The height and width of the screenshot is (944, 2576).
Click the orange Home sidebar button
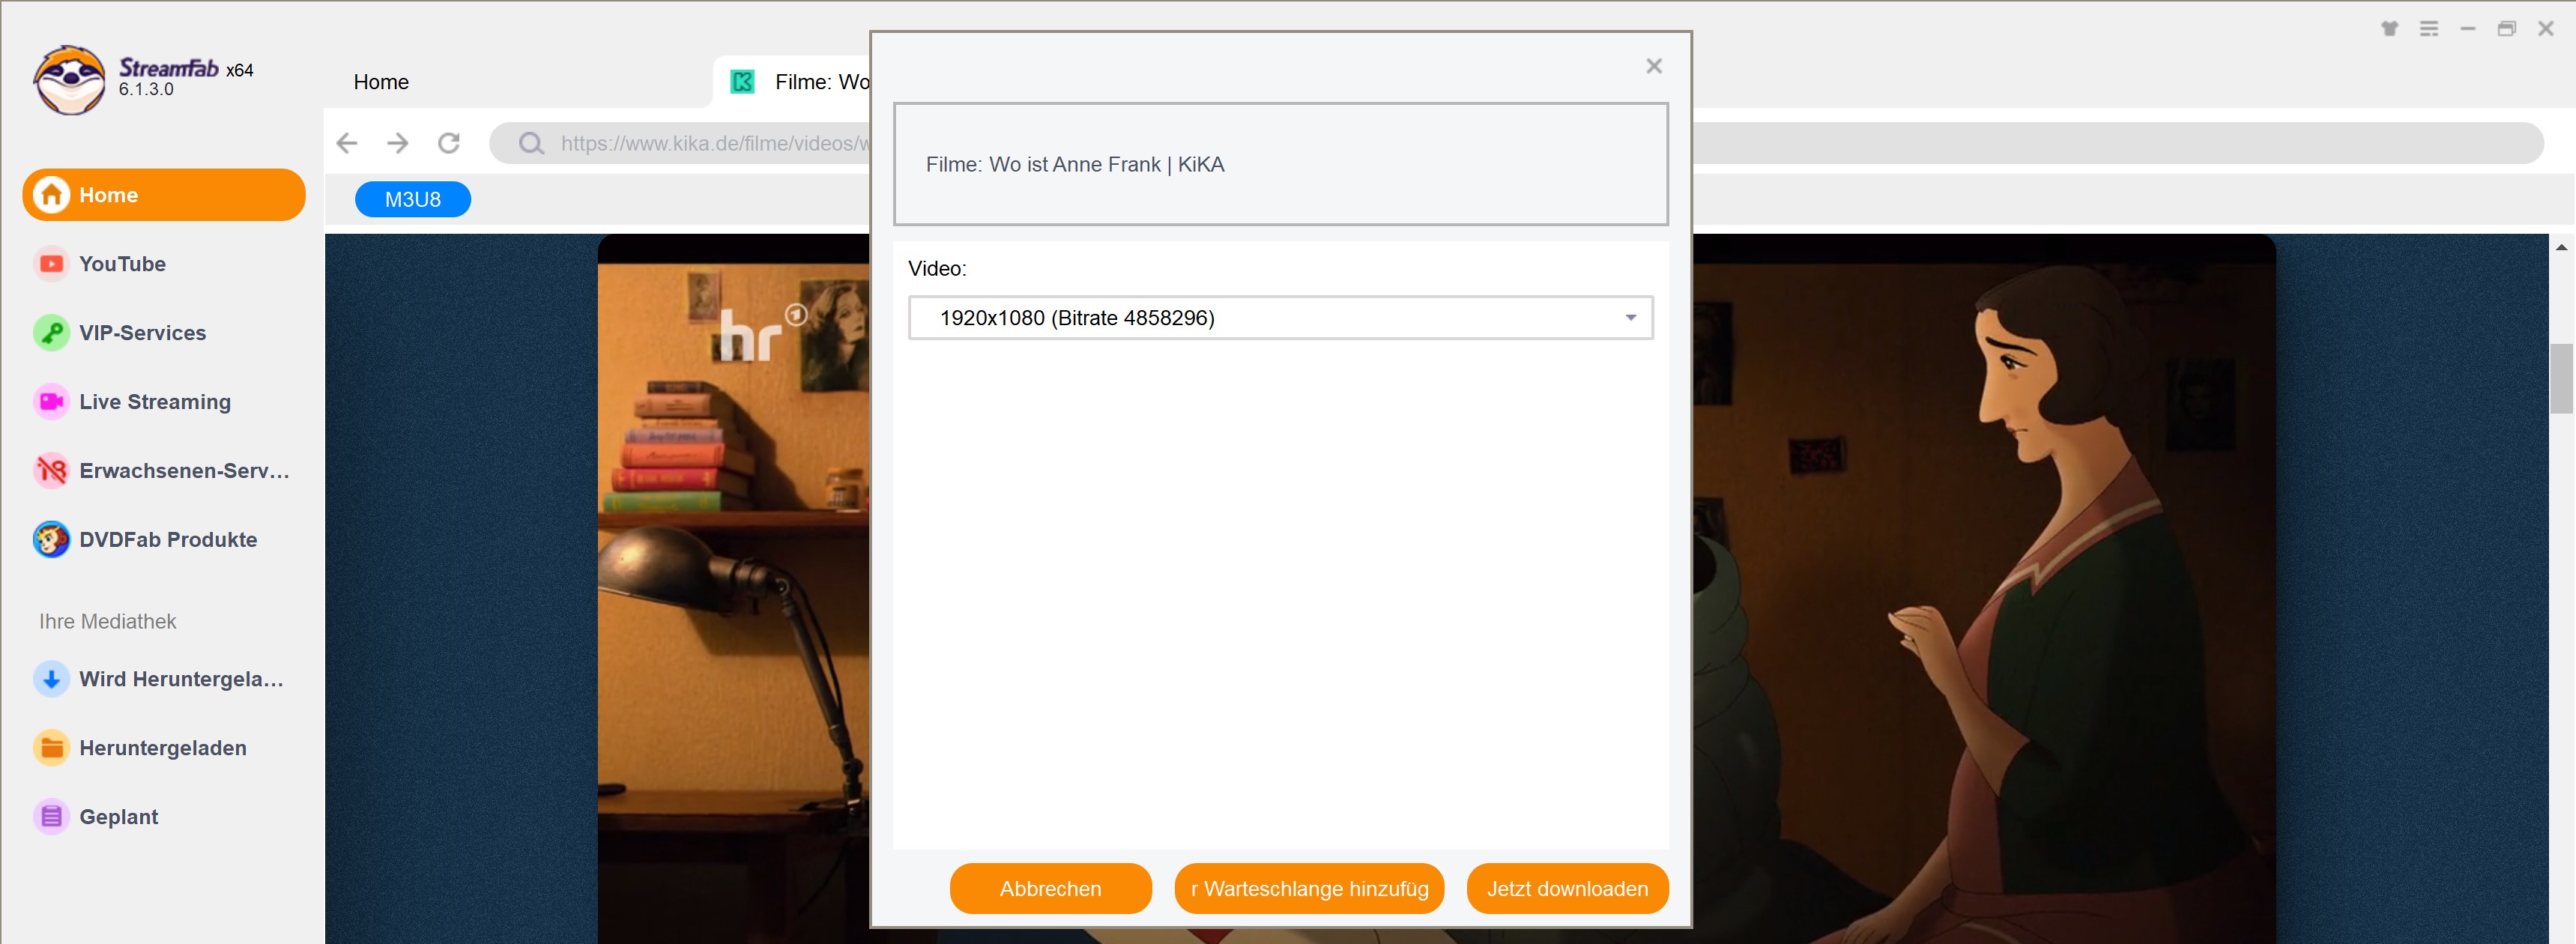pyautogui.click(x=164, y=195)
